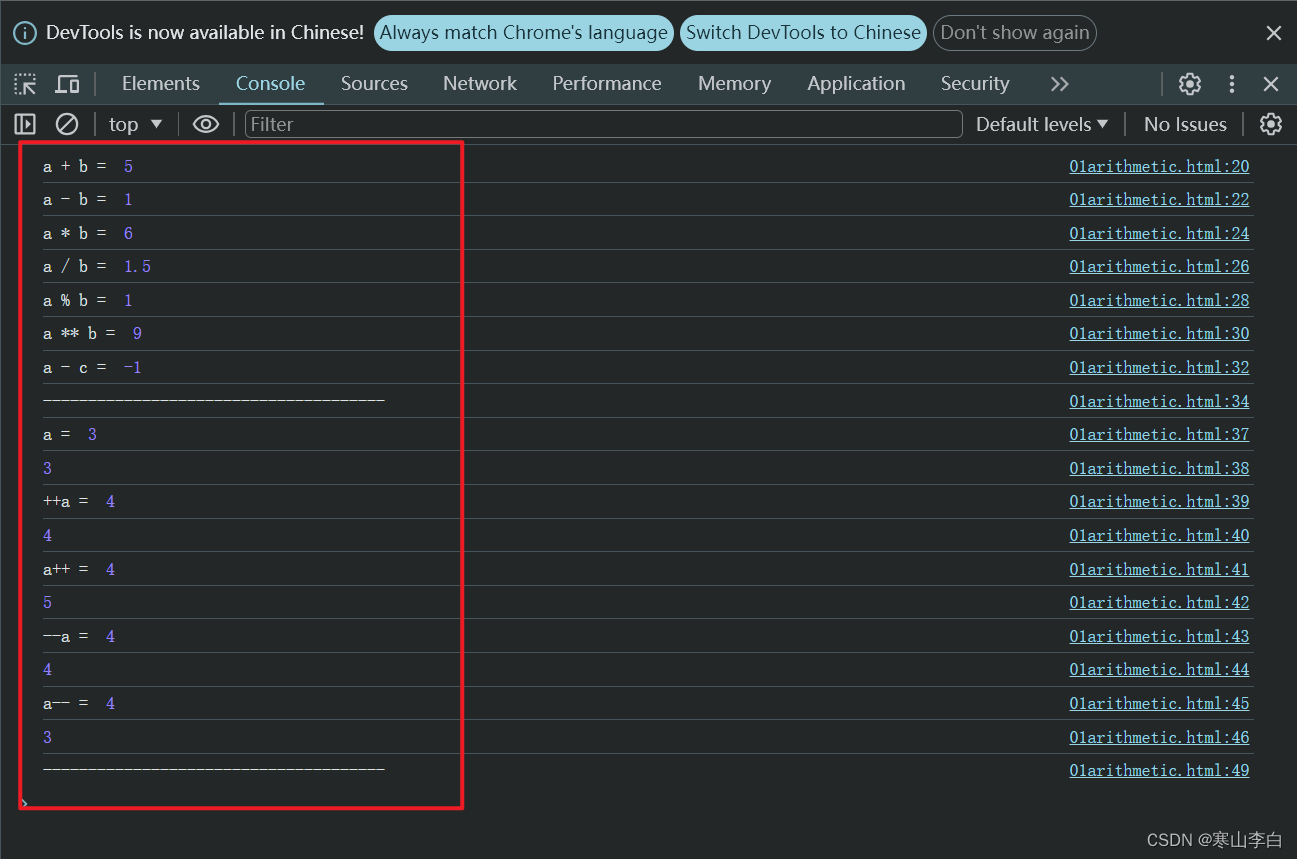Viewport: 1297px width, 859px height.
Task: Click the Don't show again button
Action: [1015, 33]
